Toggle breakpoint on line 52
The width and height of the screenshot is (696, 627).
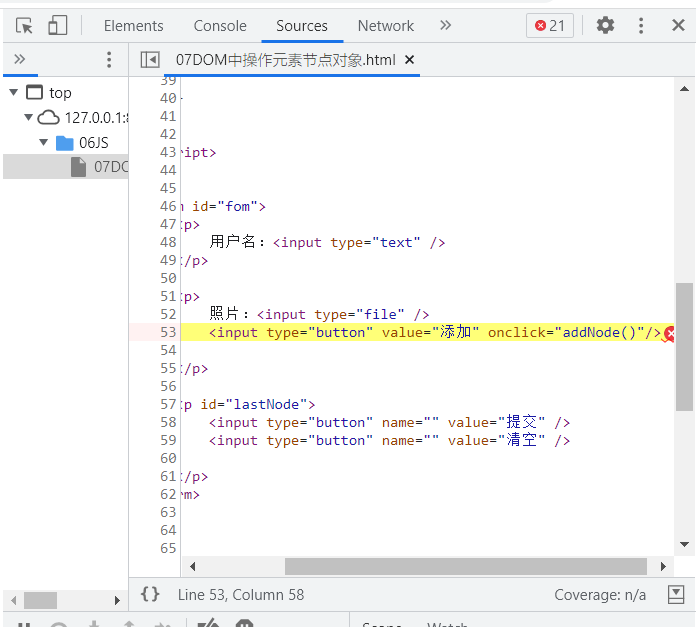click(168, 314)
